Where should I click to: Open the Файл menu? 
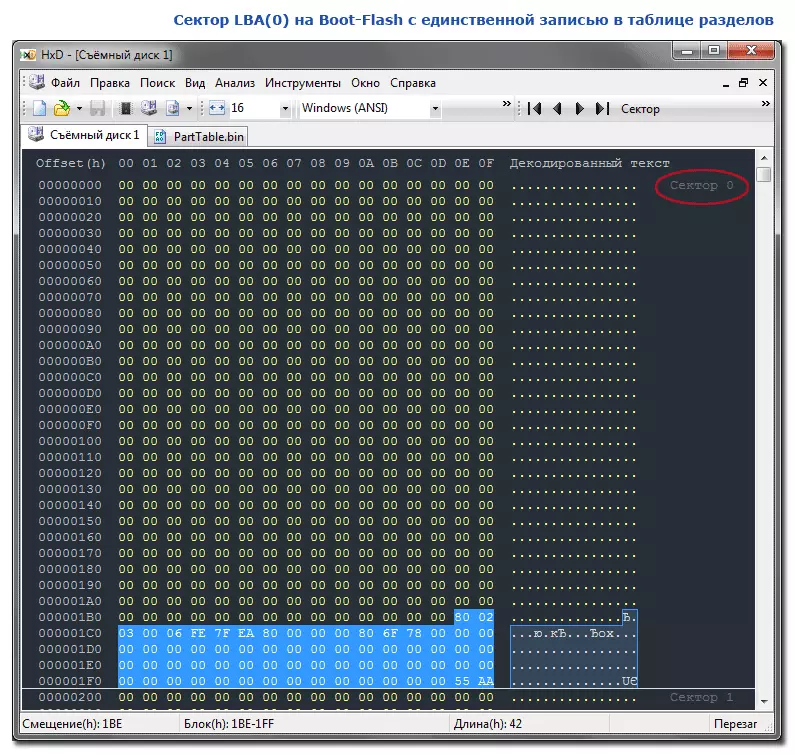(x=65, y=83)
